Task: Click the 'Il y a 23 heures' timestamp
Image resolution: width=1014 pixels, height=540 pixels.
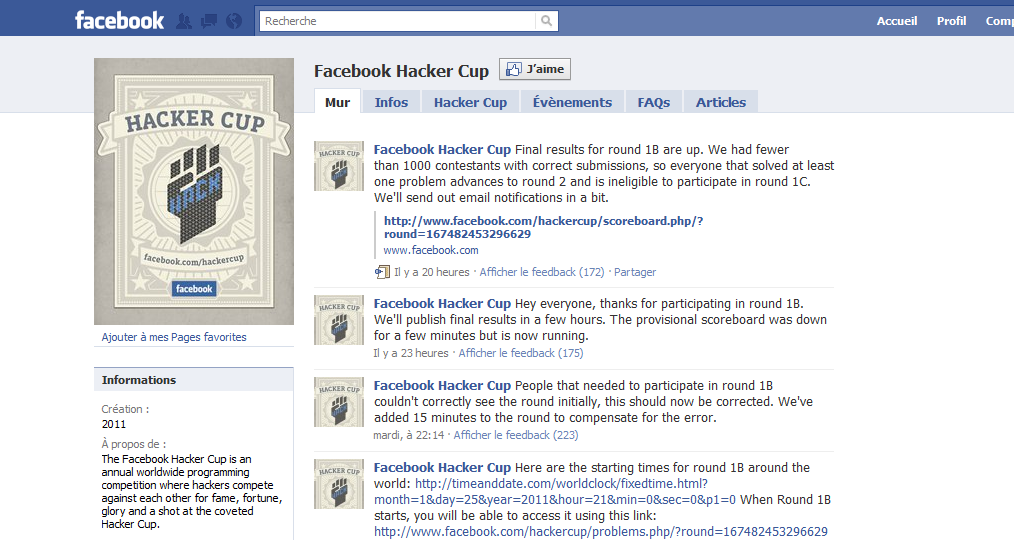Action: (x=411, y=353)
